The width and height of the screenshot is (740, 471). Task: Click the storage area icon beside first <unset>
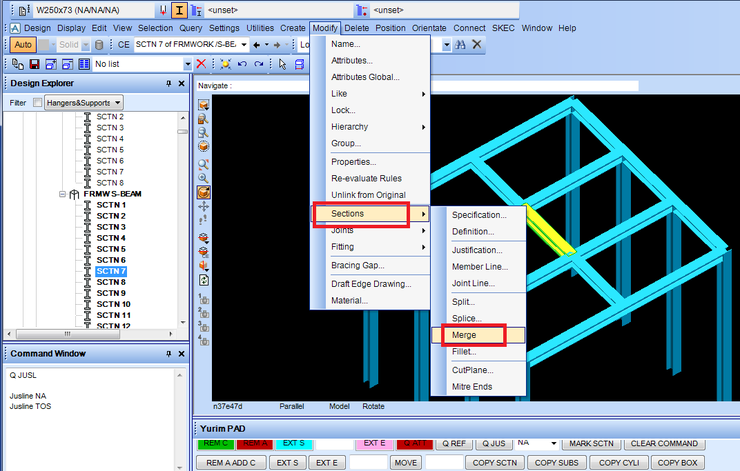[x=196, y=10]
